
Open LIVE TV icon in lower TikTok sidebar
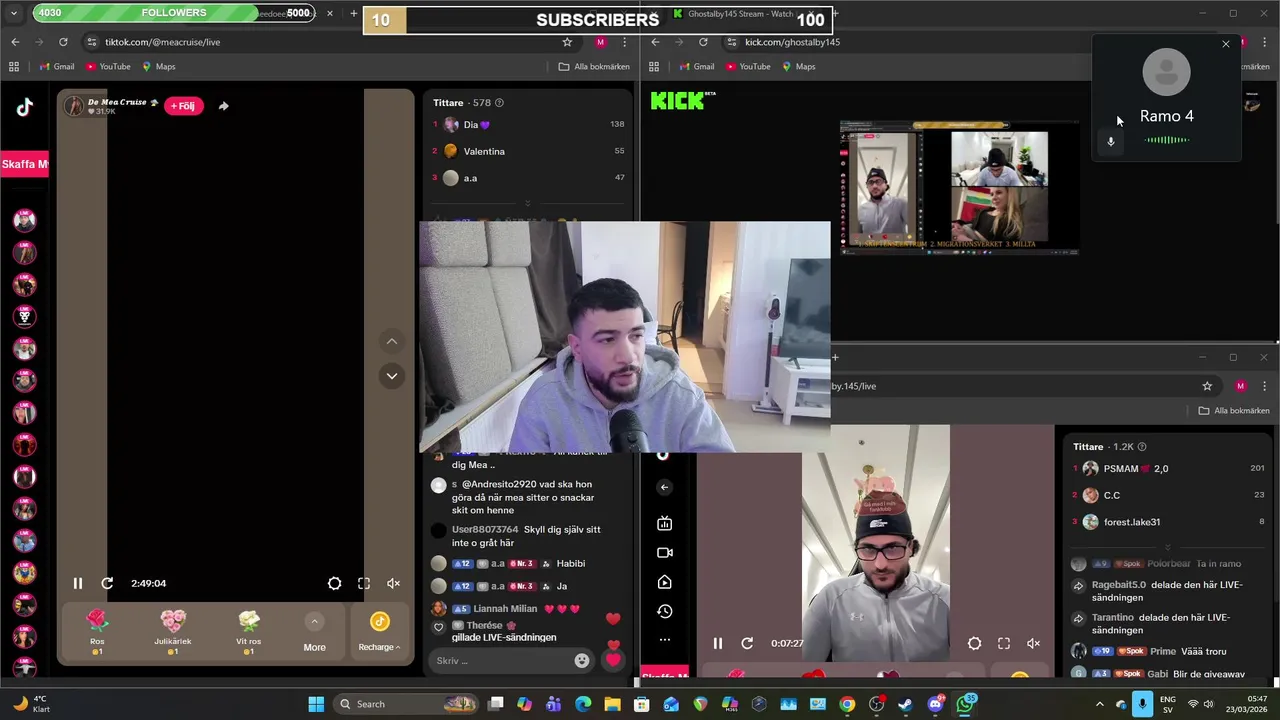pyautogui.click(x=664, y=523)
